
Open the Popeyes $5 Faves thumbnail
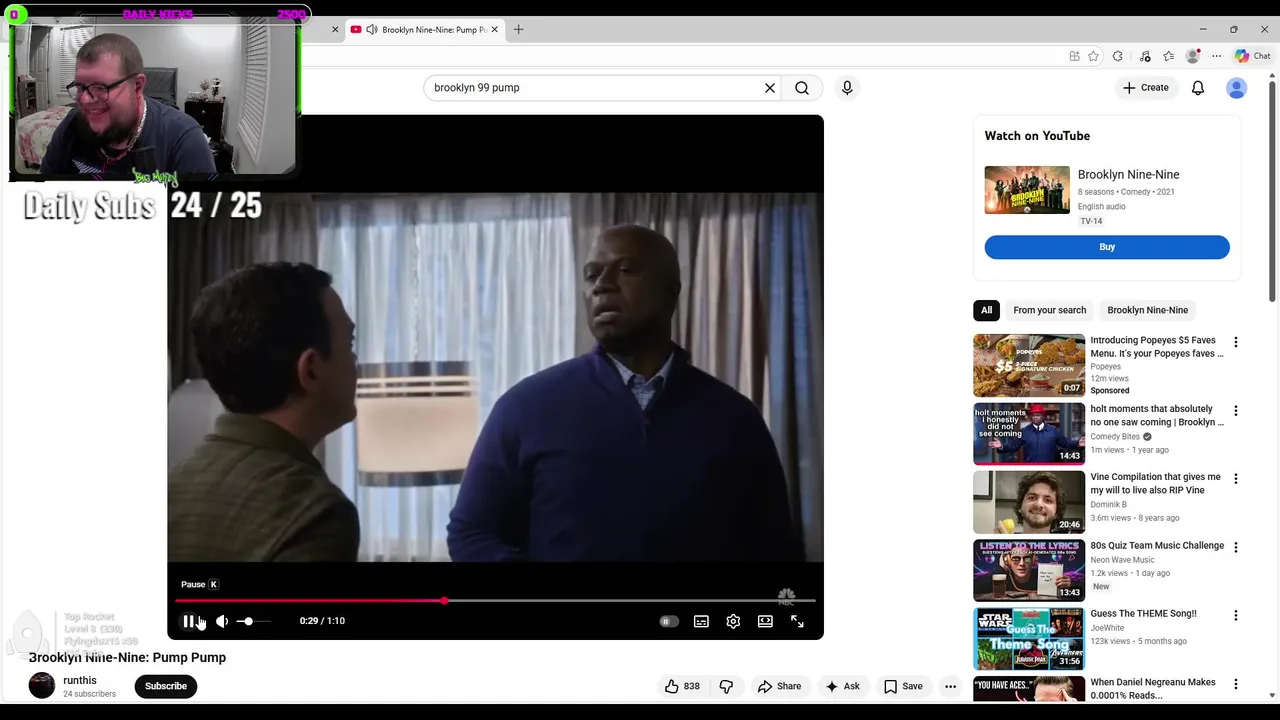[x=1029, y=365]
